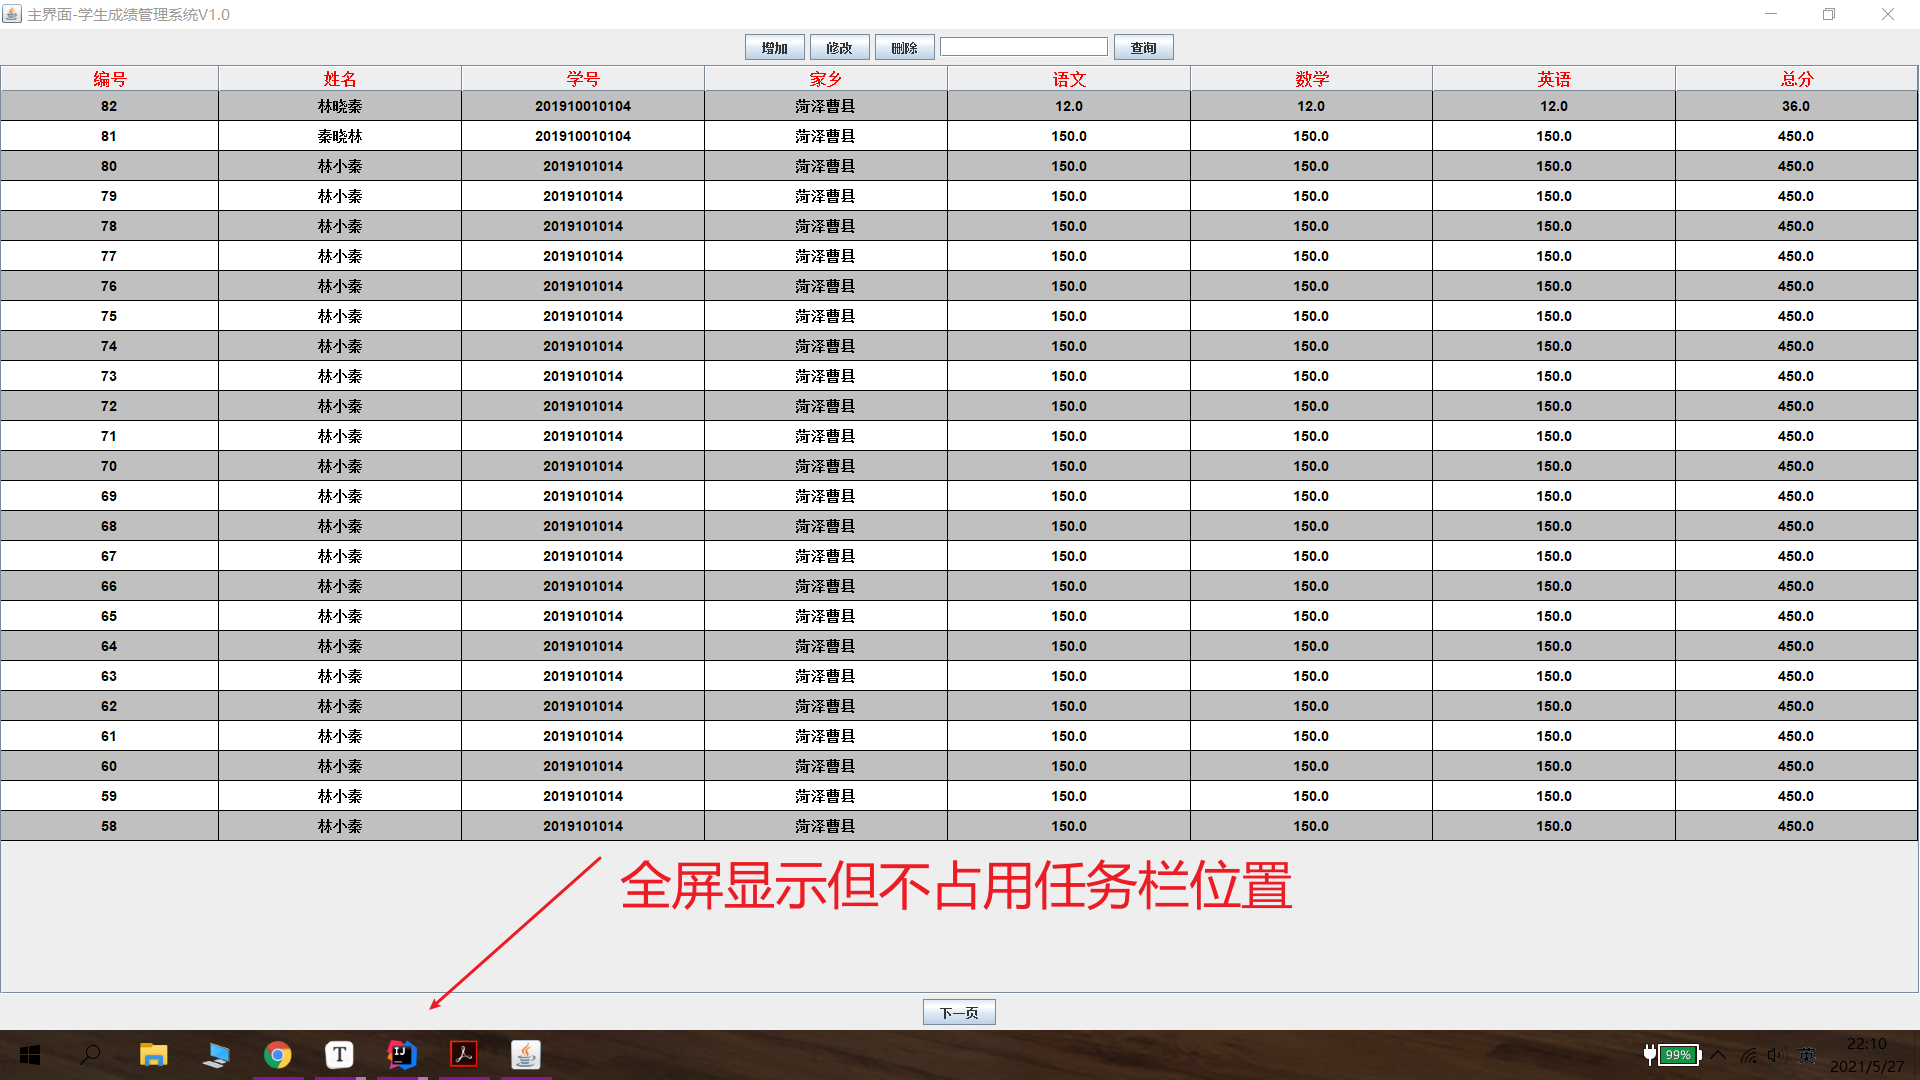Click 编号 cell 58

pos(109,826)
